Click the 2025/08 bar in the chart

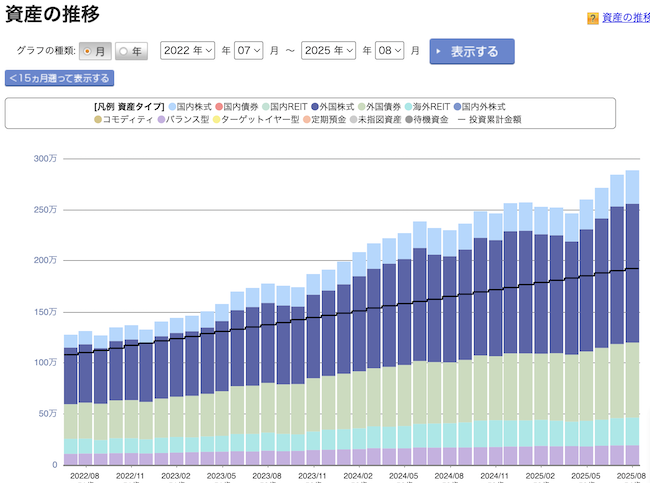click(632, 320)
